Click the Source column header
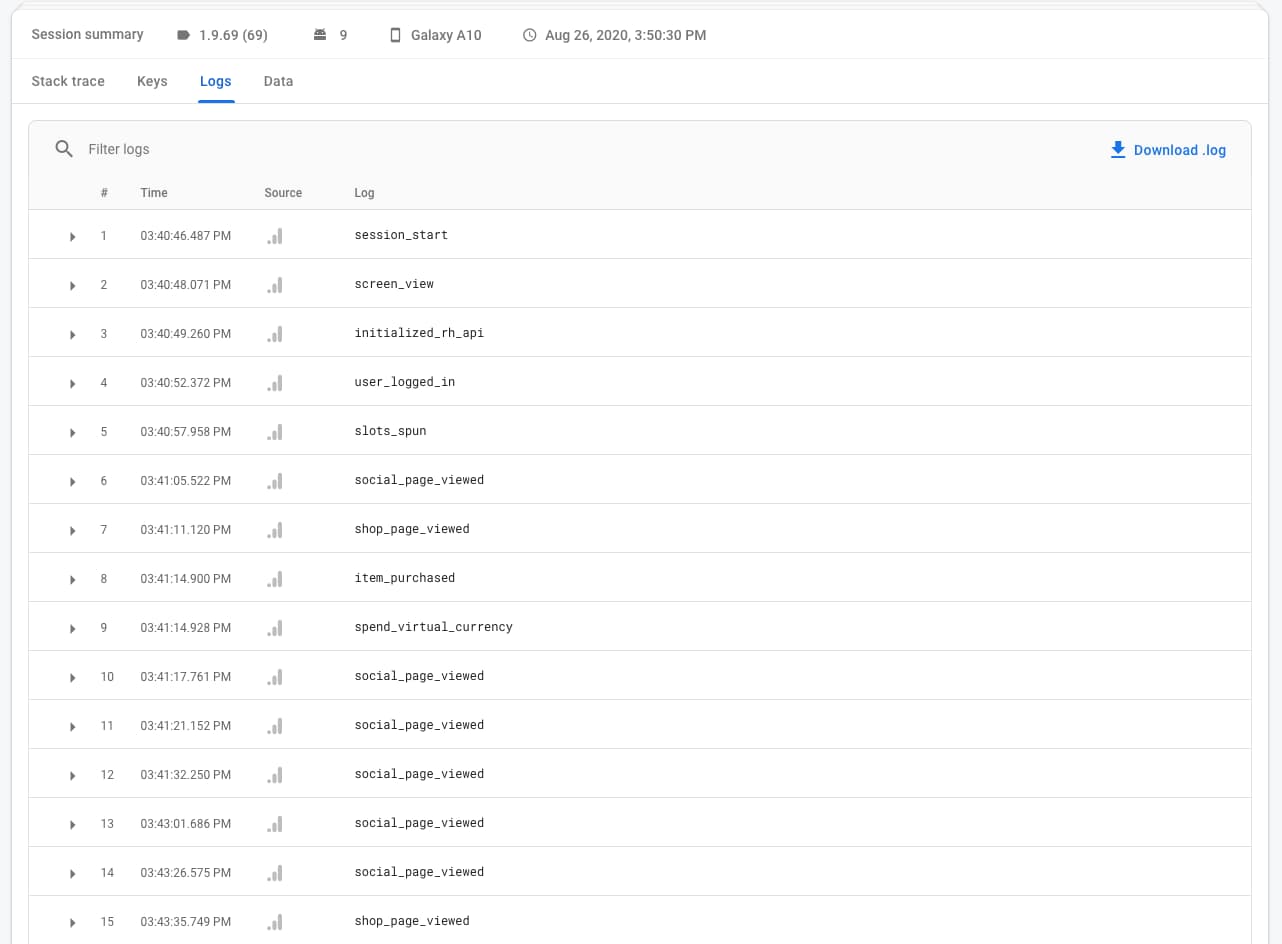This screenshot has width=1282, height=944. tap(283, 193)
